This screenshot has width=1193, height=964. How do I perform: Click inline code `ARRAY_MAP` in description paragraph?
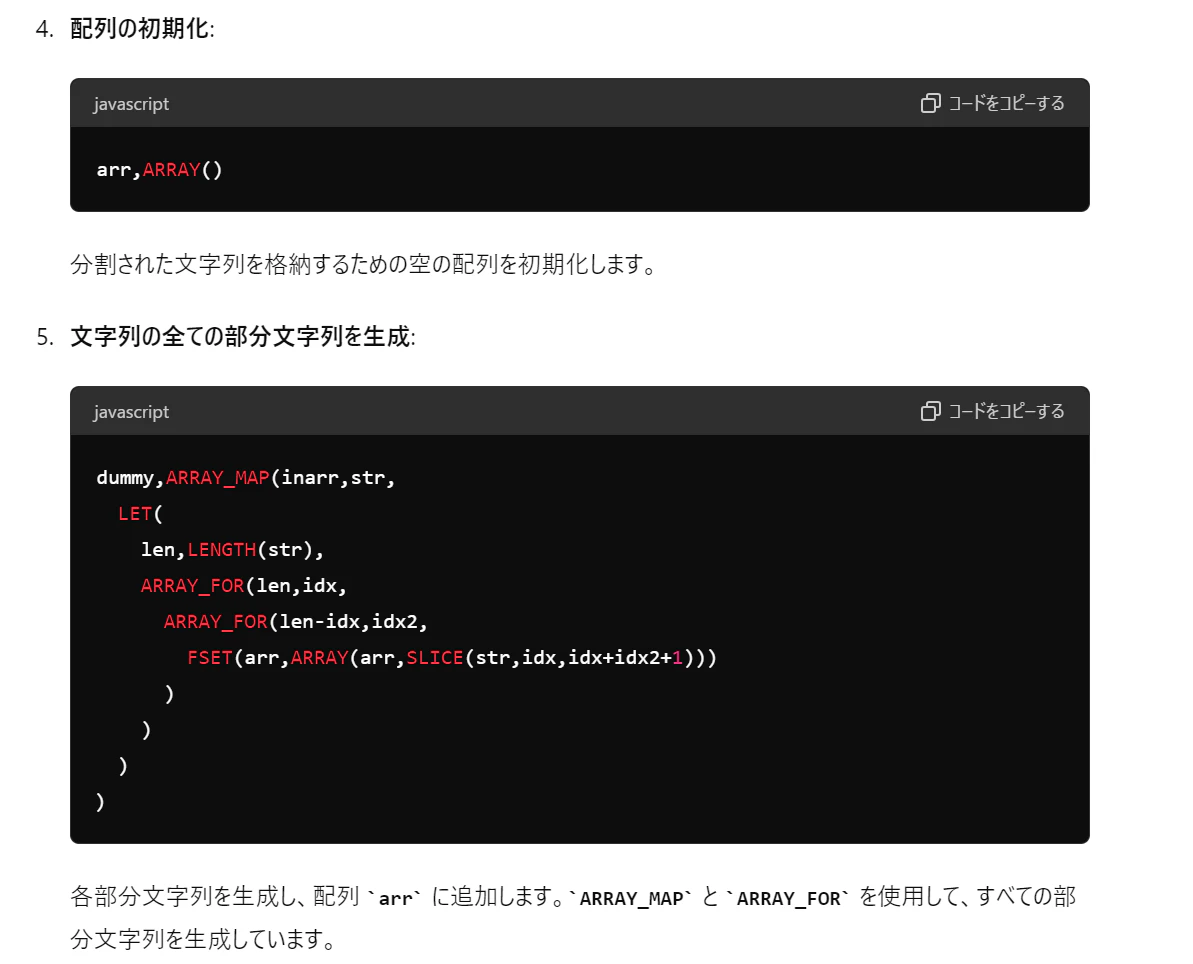(x=631, y=899)
